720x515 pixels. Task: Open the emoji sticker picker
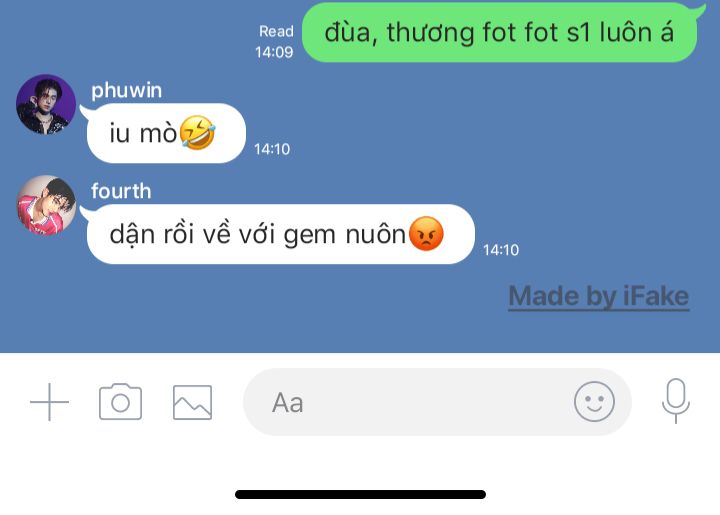(x=594, y=402)
